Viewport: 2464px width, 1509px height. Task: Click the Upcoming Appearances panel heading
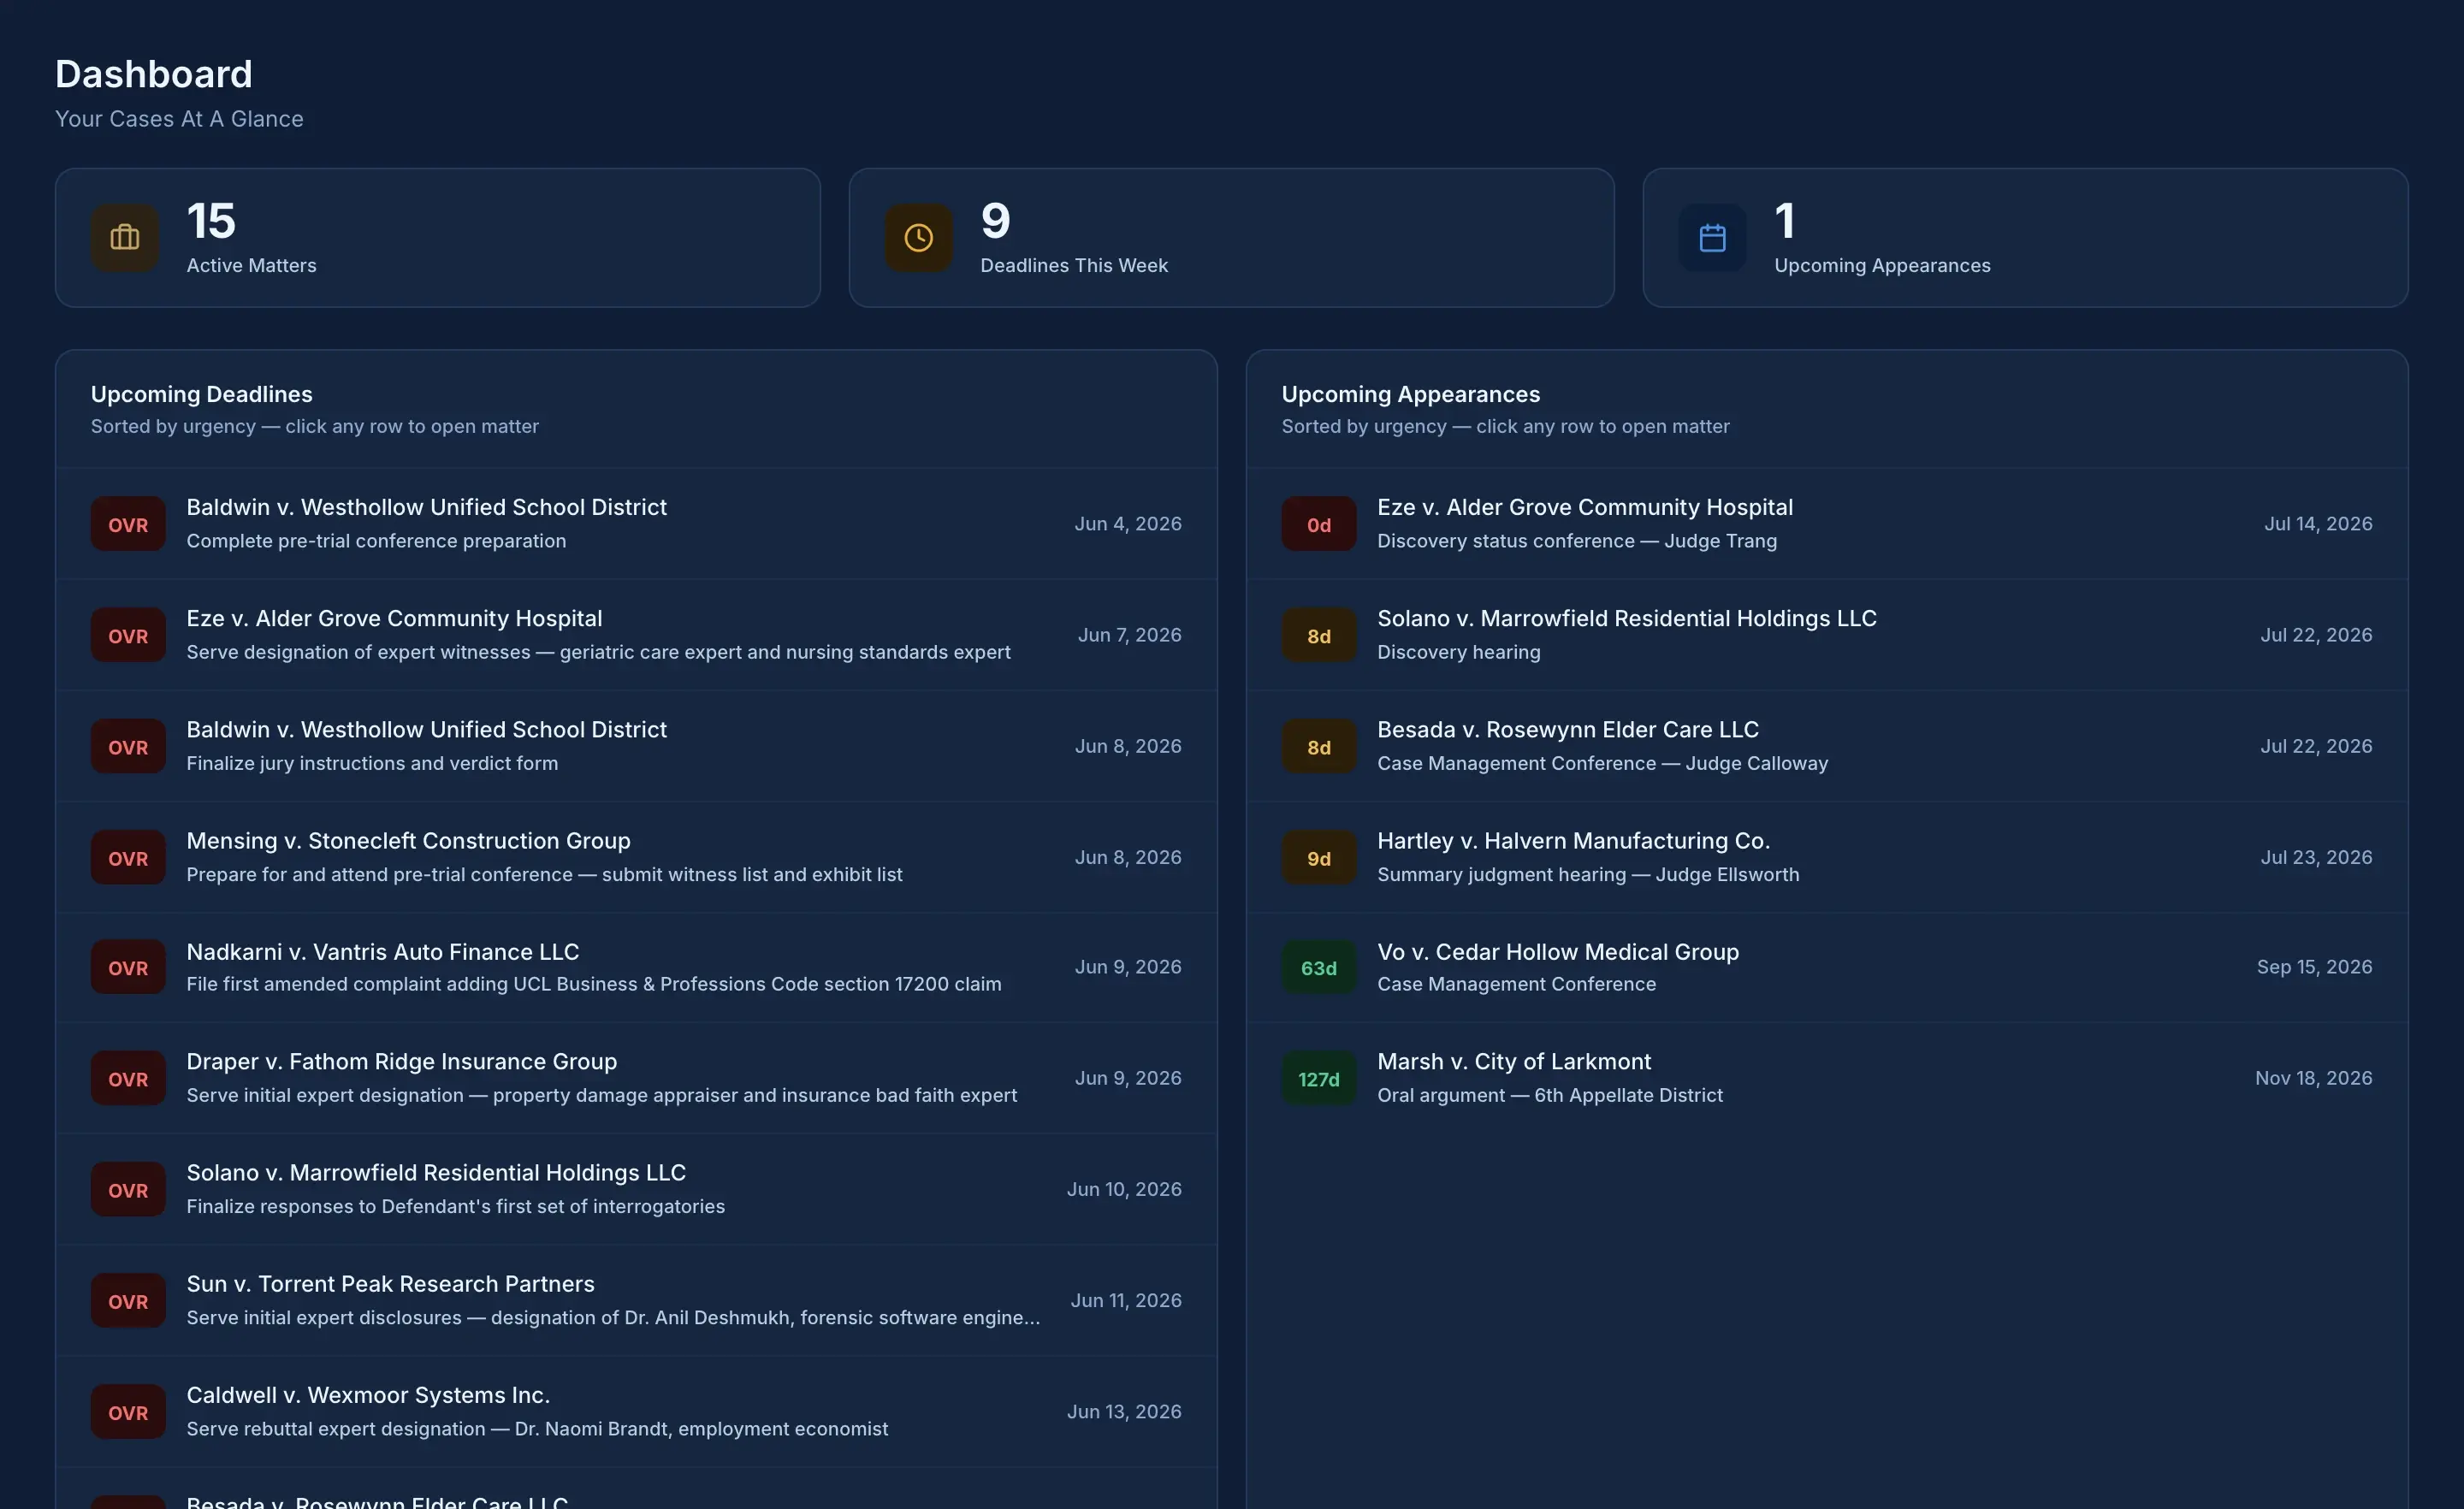1411,394
